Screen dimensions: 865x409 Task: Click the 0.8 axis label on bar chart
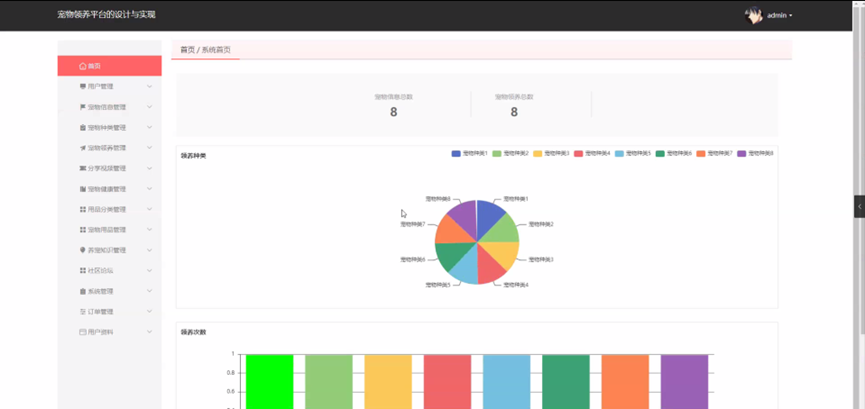(231, 373)
